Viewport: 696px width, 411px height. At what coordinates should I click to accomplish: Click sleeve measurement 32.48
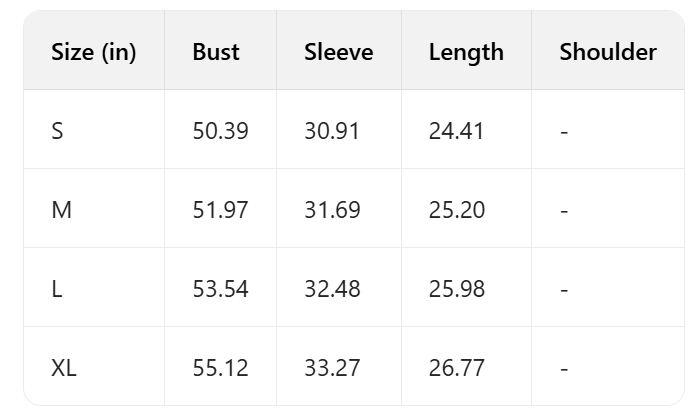(x=333, y=289)
